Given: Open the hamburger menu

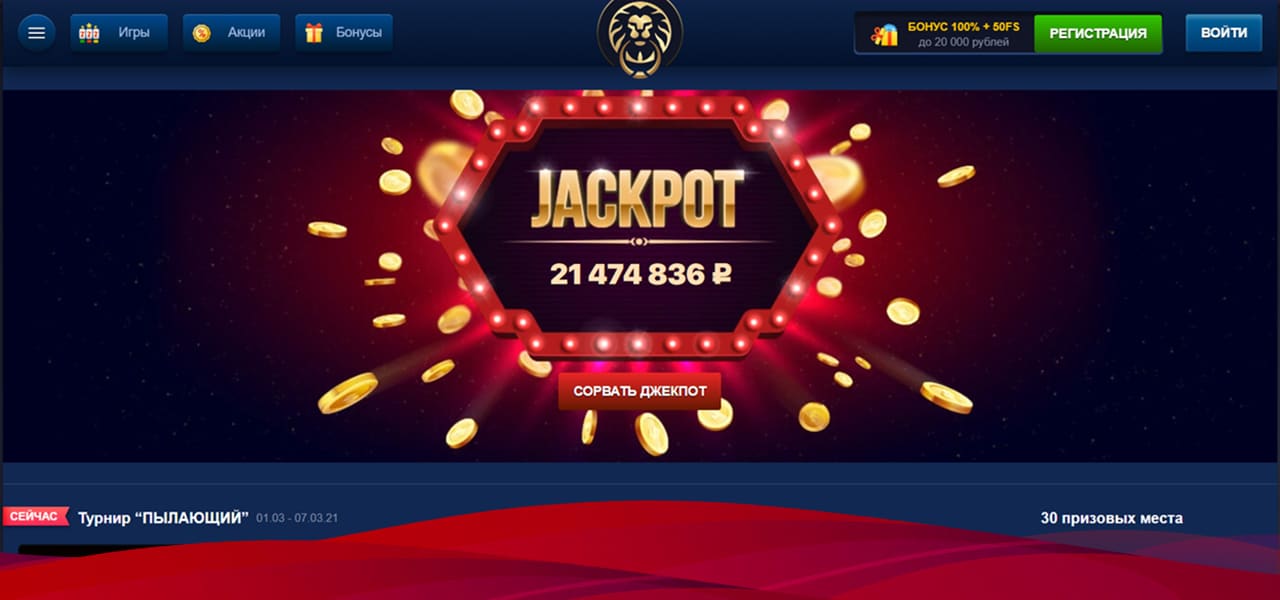Looking at the screenshot, I should click(x=36, y=33).
